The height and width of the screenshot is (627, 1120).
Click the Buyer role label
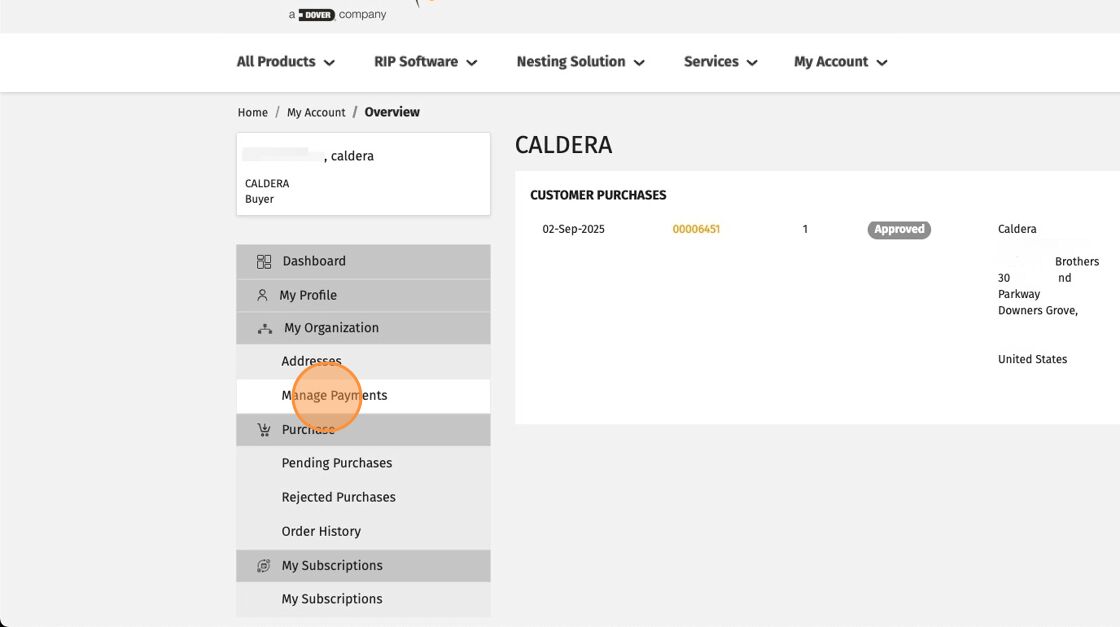click(x=259, y=199)
